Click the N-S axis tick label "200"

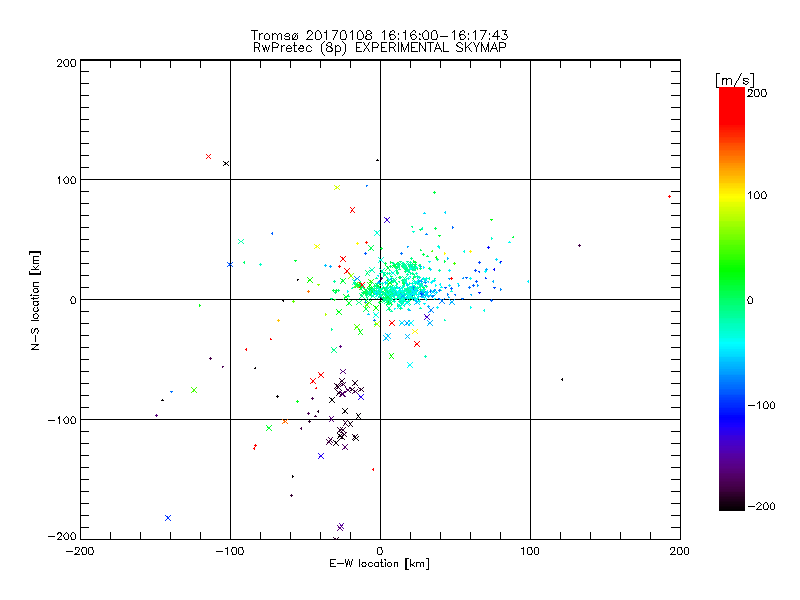[66, 64]
